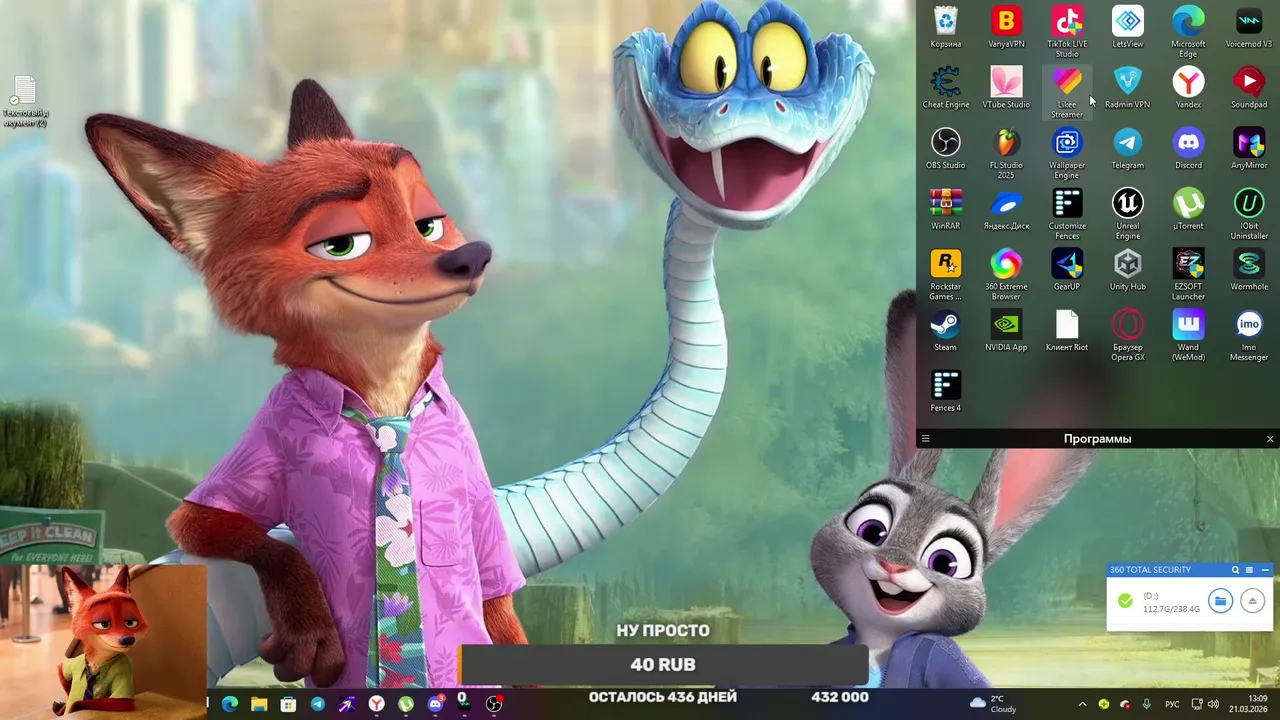Open File Explorer from the taskbar

coord(259,704)
